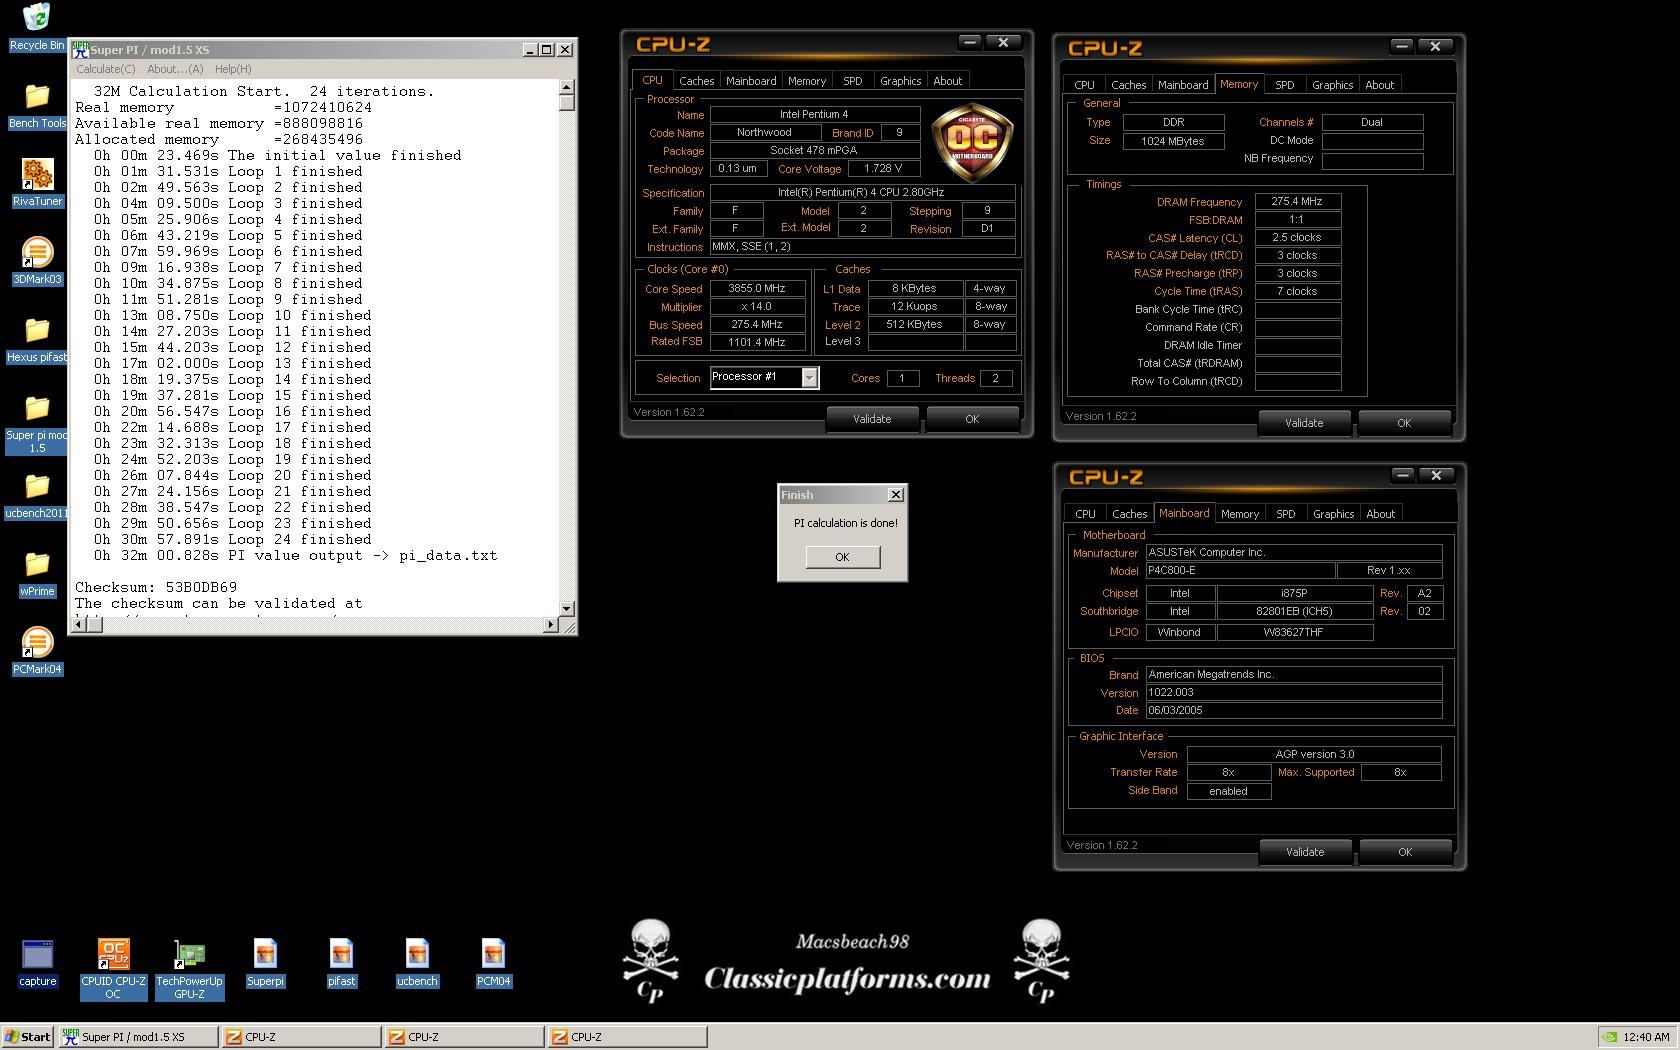Switch to SPD tab in CPU window

(852, 81)
